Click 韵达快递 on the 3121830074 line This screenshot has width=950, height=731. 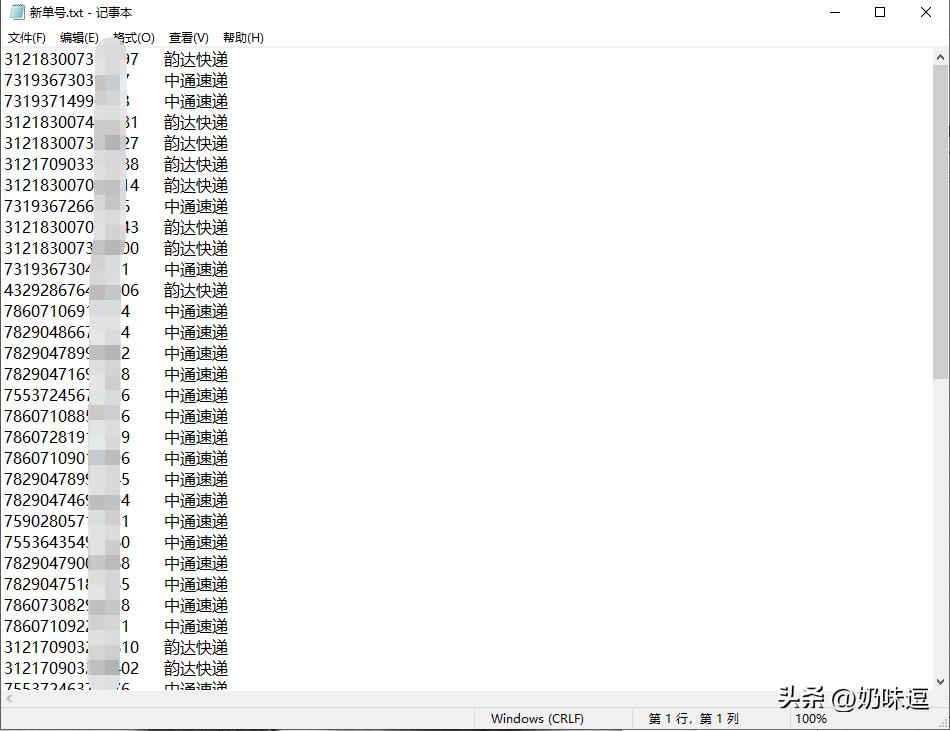(x=196, y=122)
